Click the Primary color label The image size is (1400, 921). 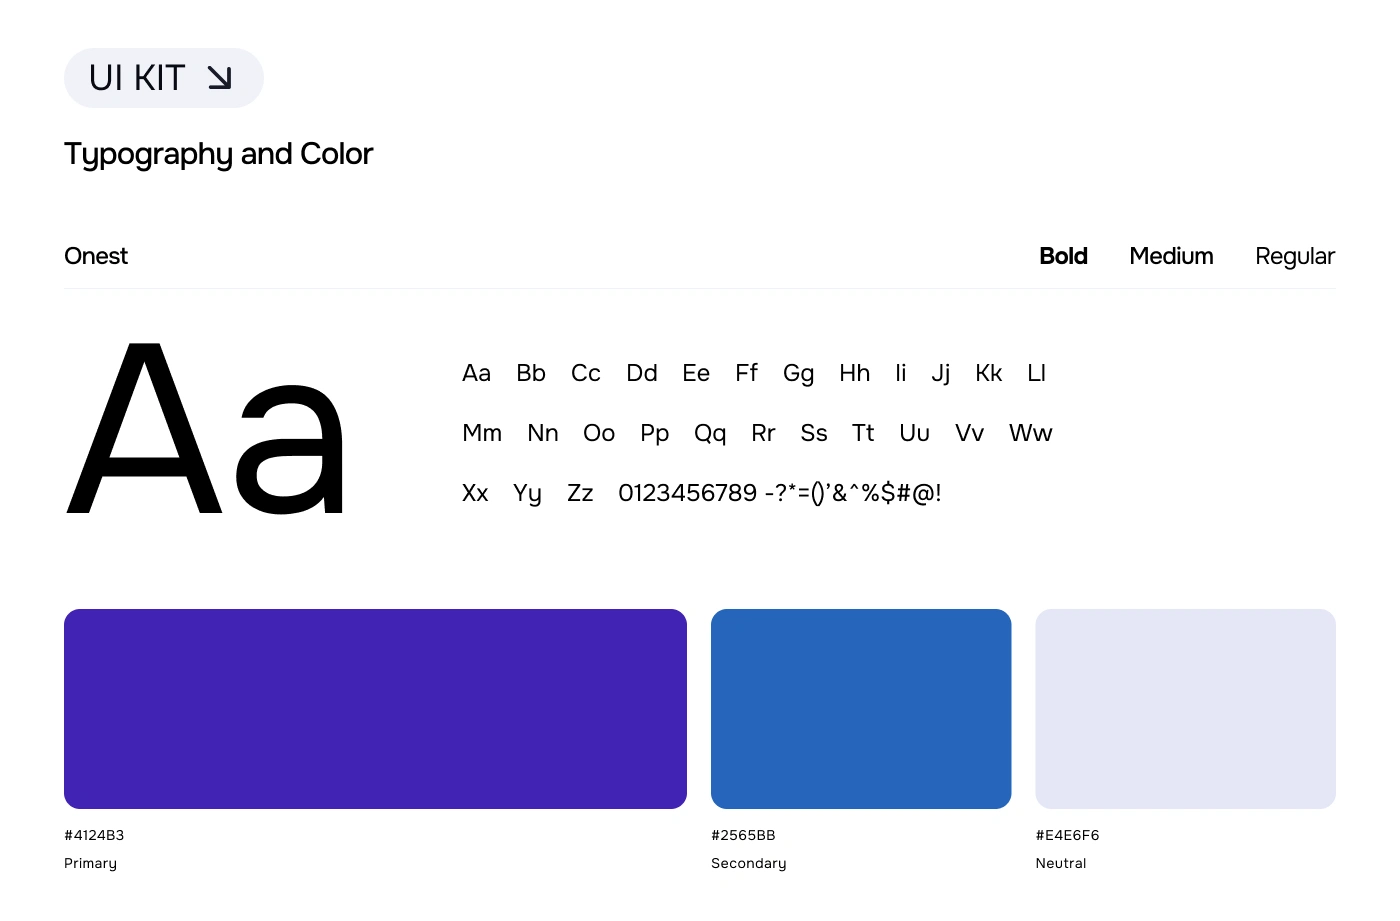tap(90, 864)
